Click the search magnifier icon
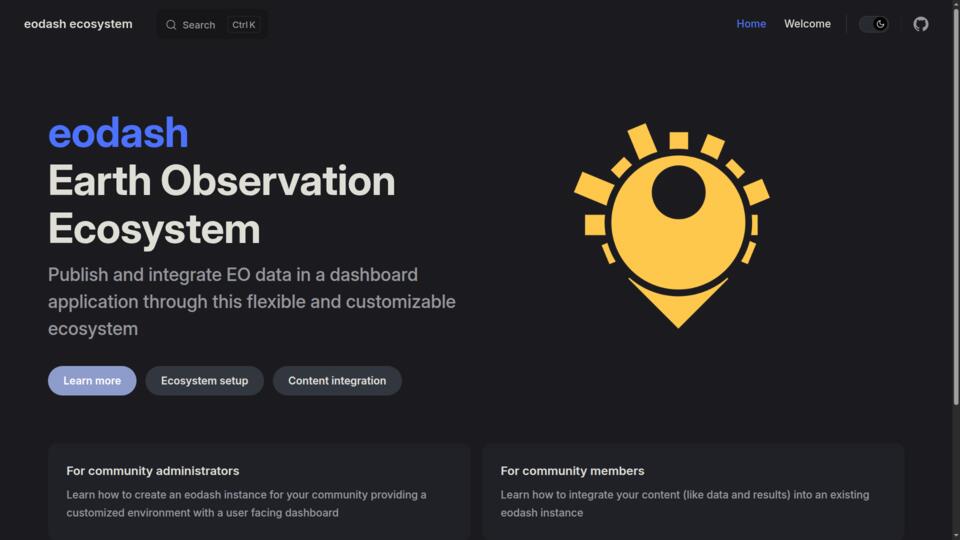Image resolution: width=960 pixels, height=540 pixels. 171,24
